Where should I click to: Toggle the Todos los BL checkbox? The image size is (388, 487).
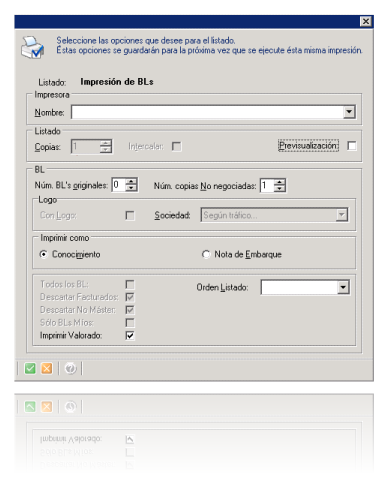coord(130,284)
